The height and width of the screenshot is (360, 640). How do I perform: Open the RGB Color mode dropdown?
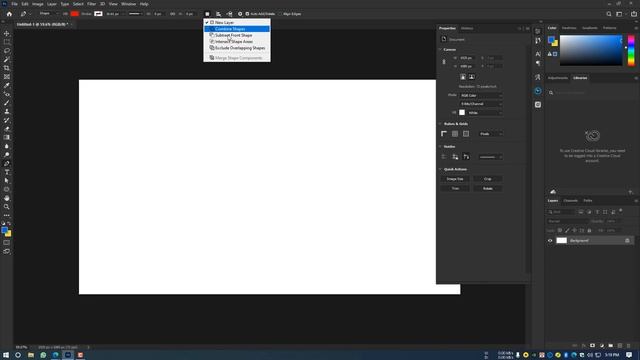(481, 96)
